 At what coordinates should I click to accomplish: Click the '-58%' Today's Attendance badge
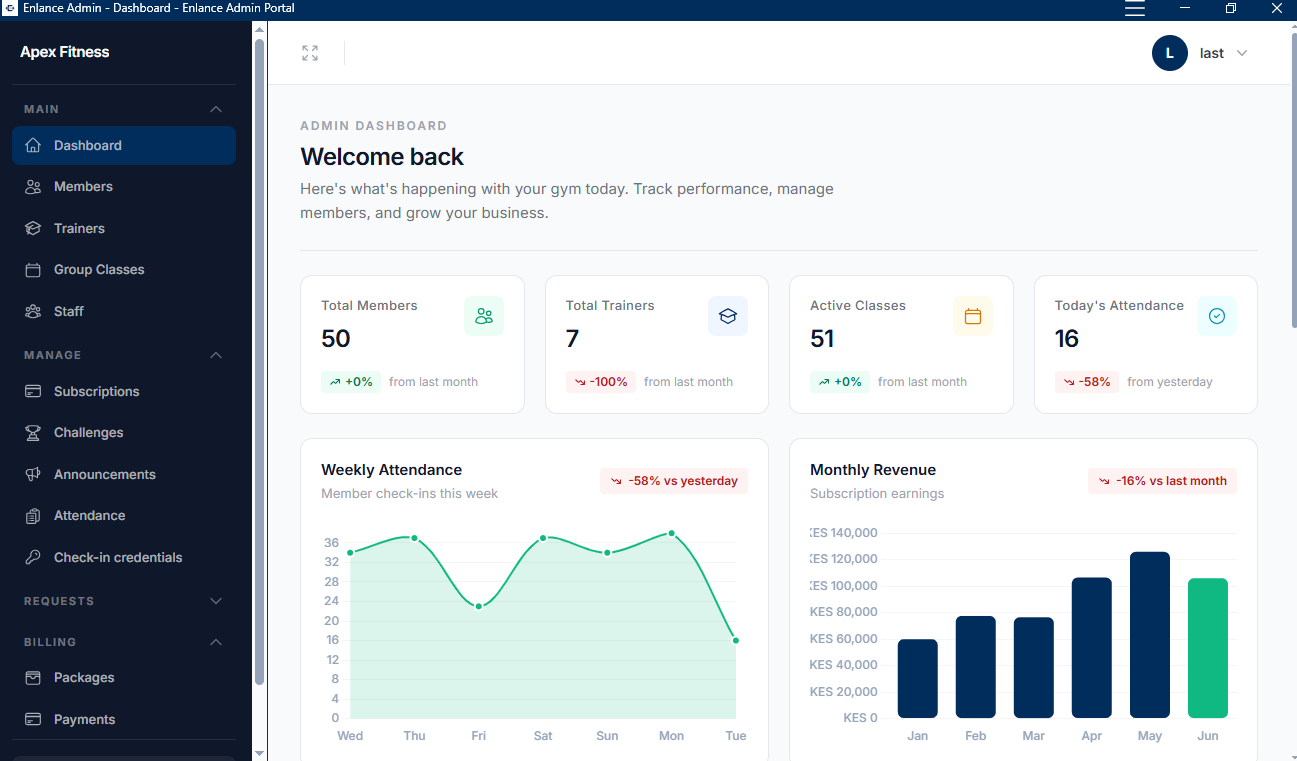tap(1087, 382)
